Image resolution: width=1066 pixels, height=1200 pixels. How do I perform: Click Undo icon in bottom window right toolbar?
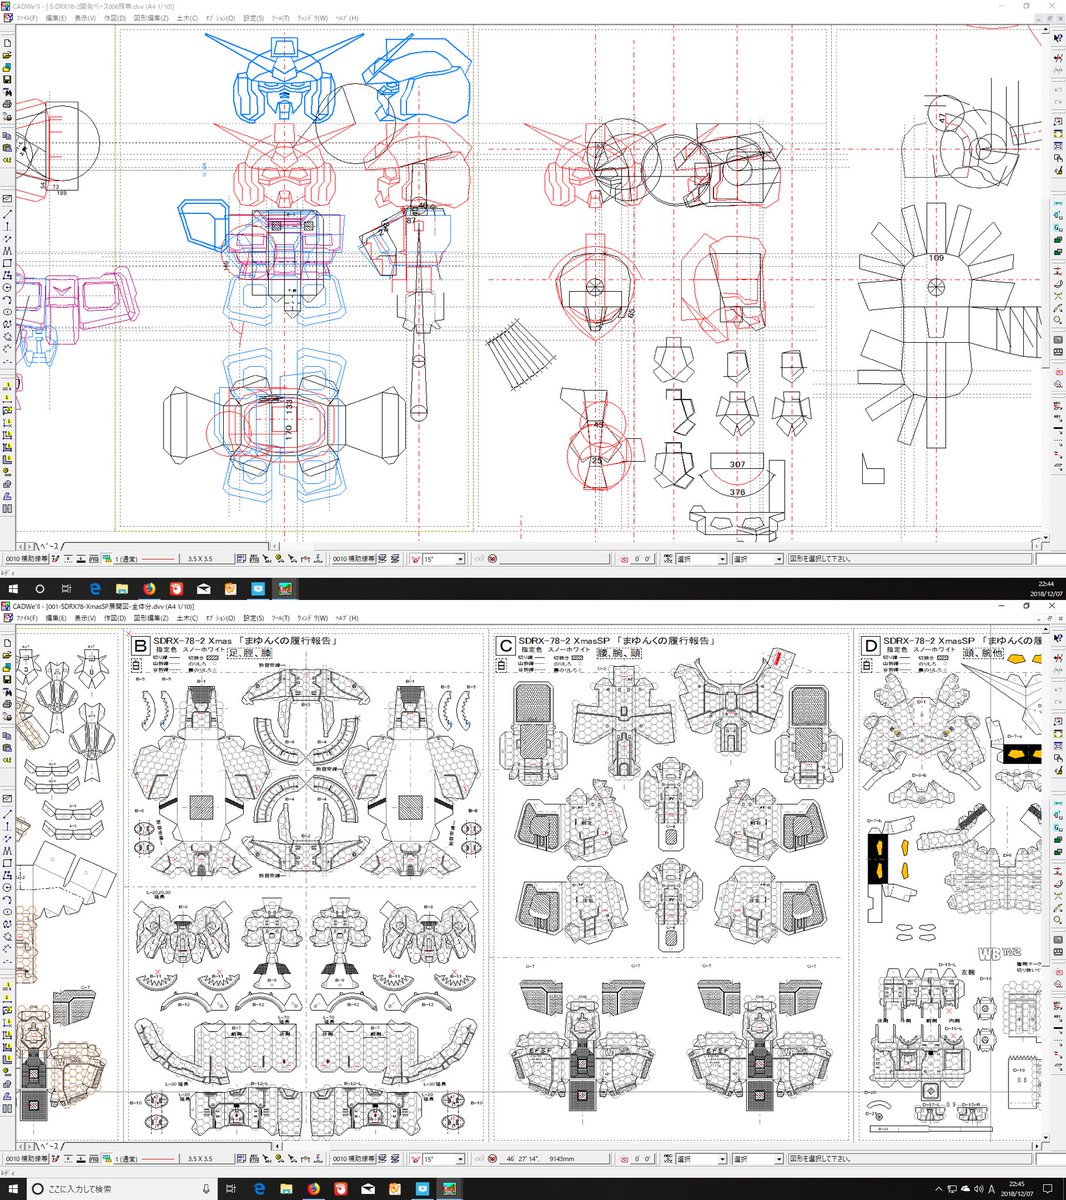point(1058,691)
